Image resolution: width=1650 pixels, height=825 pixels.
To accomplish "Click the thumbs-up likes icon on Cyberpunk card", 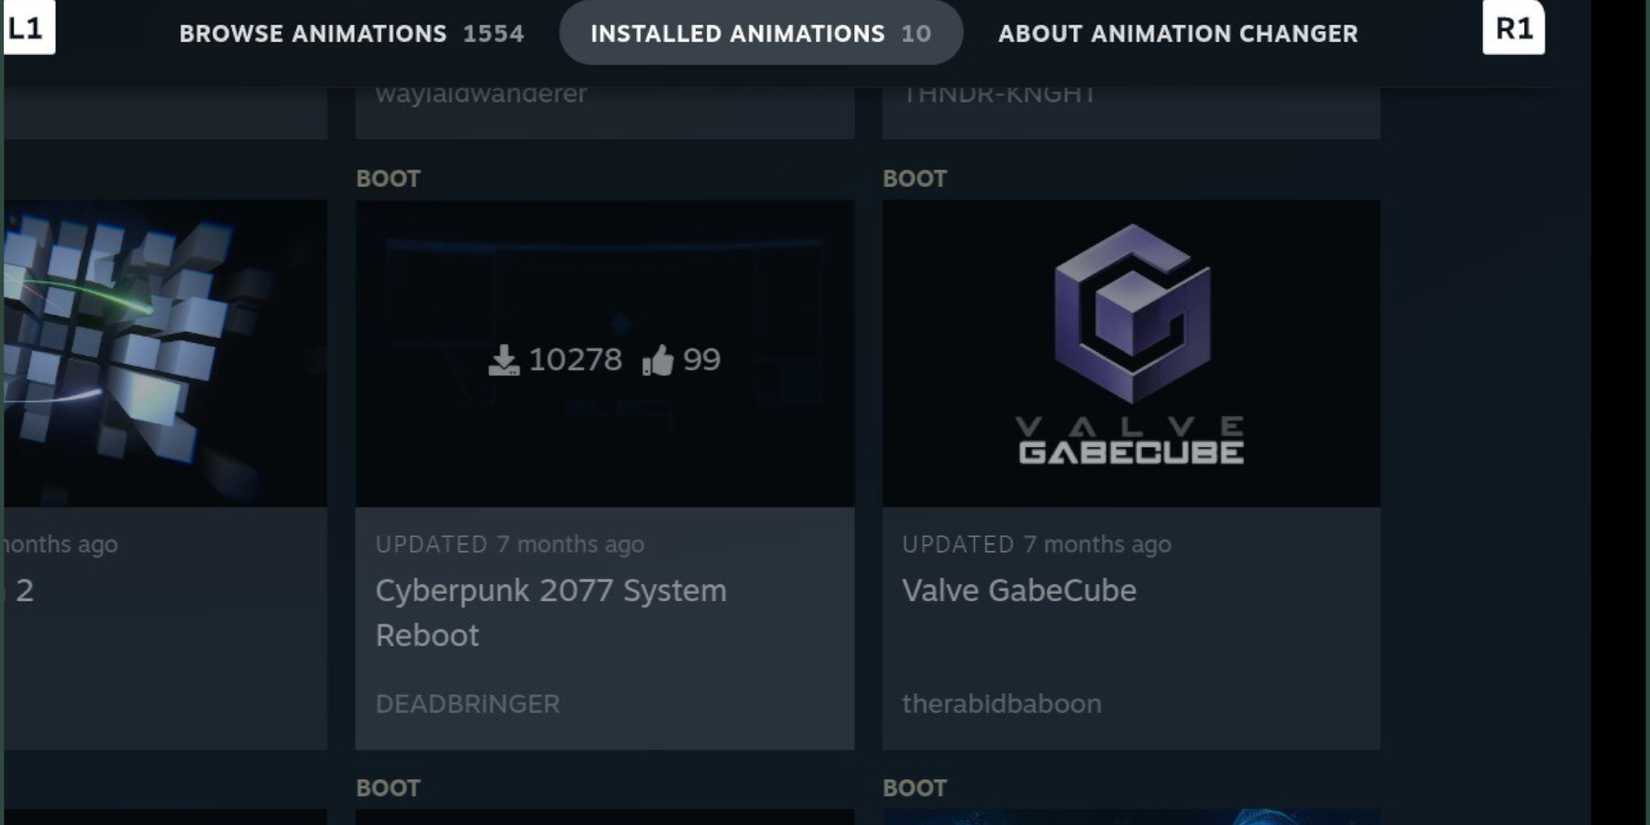I will [658, 360].
